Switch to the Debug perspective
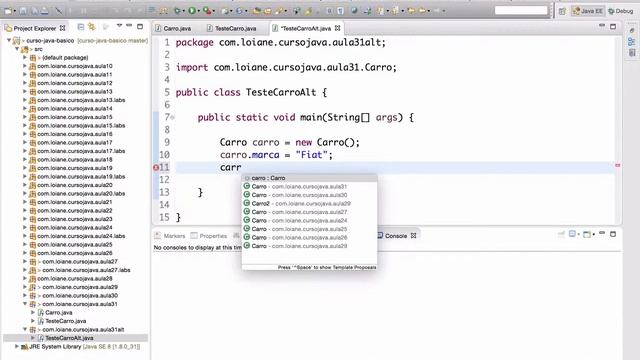The image size is (640, 360). (x=621, y=11)
